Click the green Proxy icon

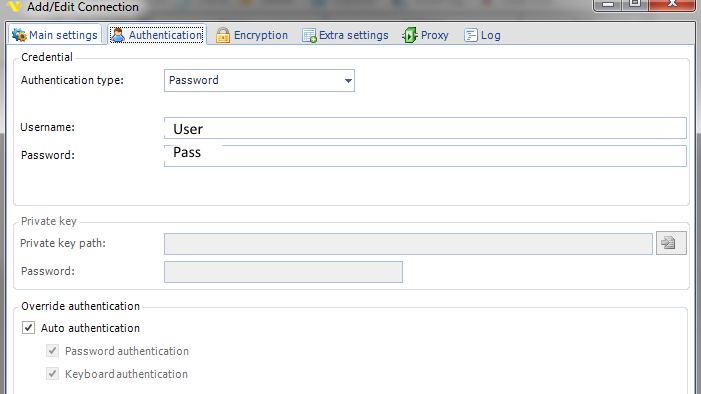[410, 35]
